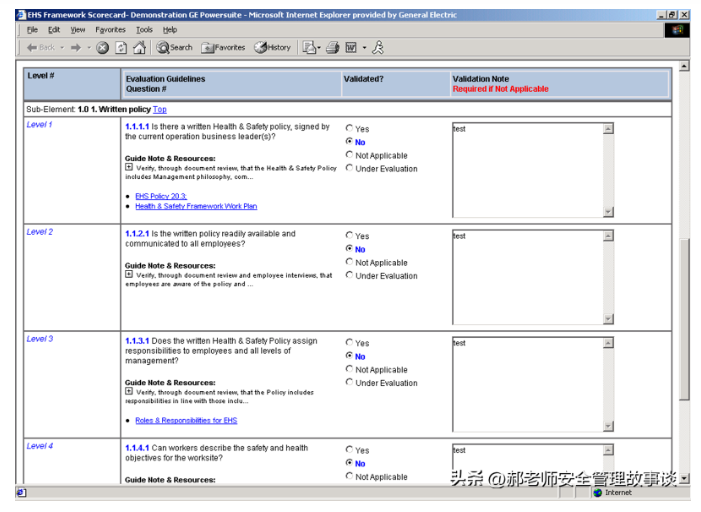701x512 pixels.
Task: Select Under Evaluation for question 1.1.2.1
Action: [x=349, y=275]
